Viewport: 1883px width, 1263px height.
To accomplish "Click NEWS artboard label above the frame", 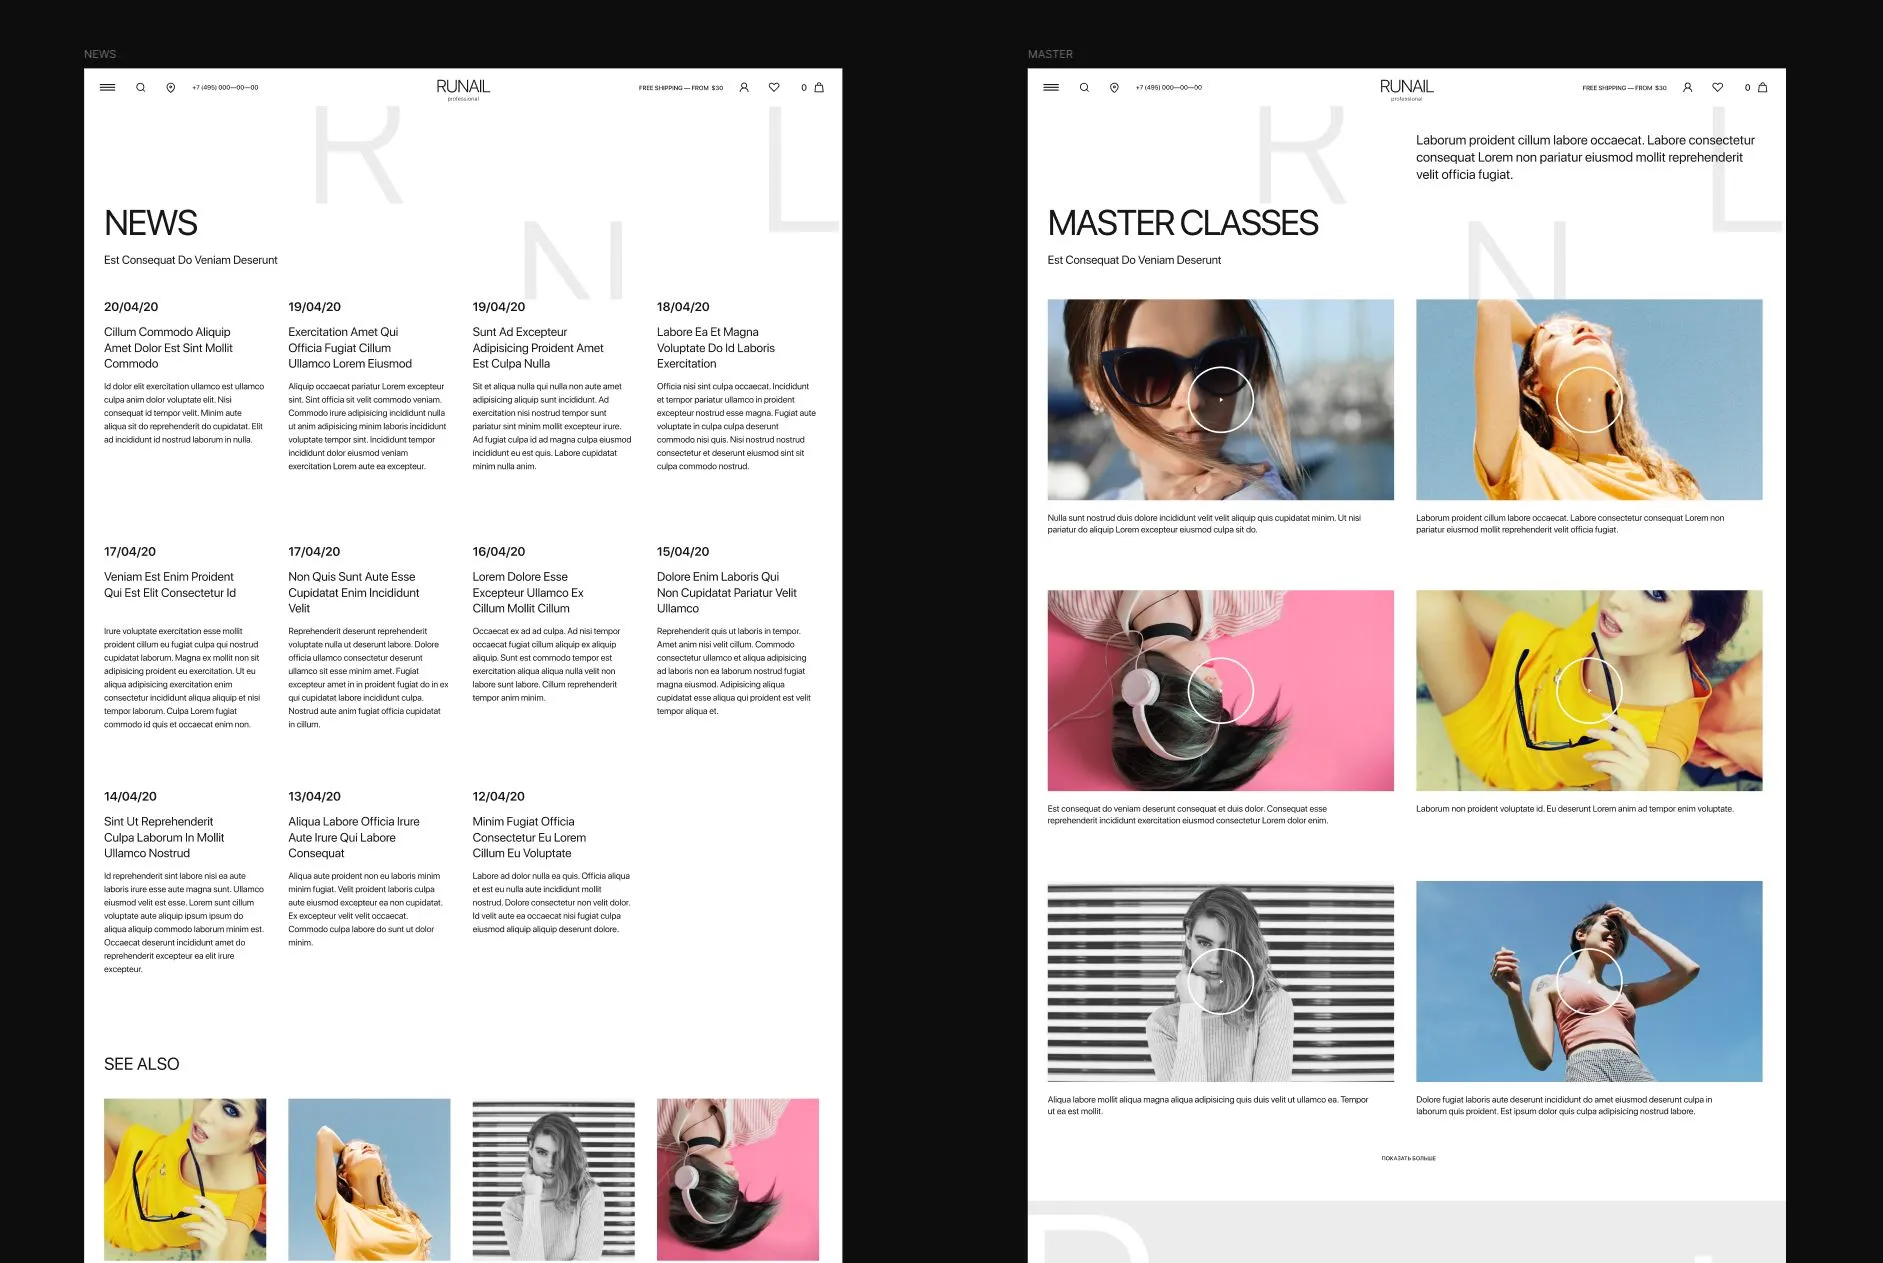I will click(x=100, y=54).
